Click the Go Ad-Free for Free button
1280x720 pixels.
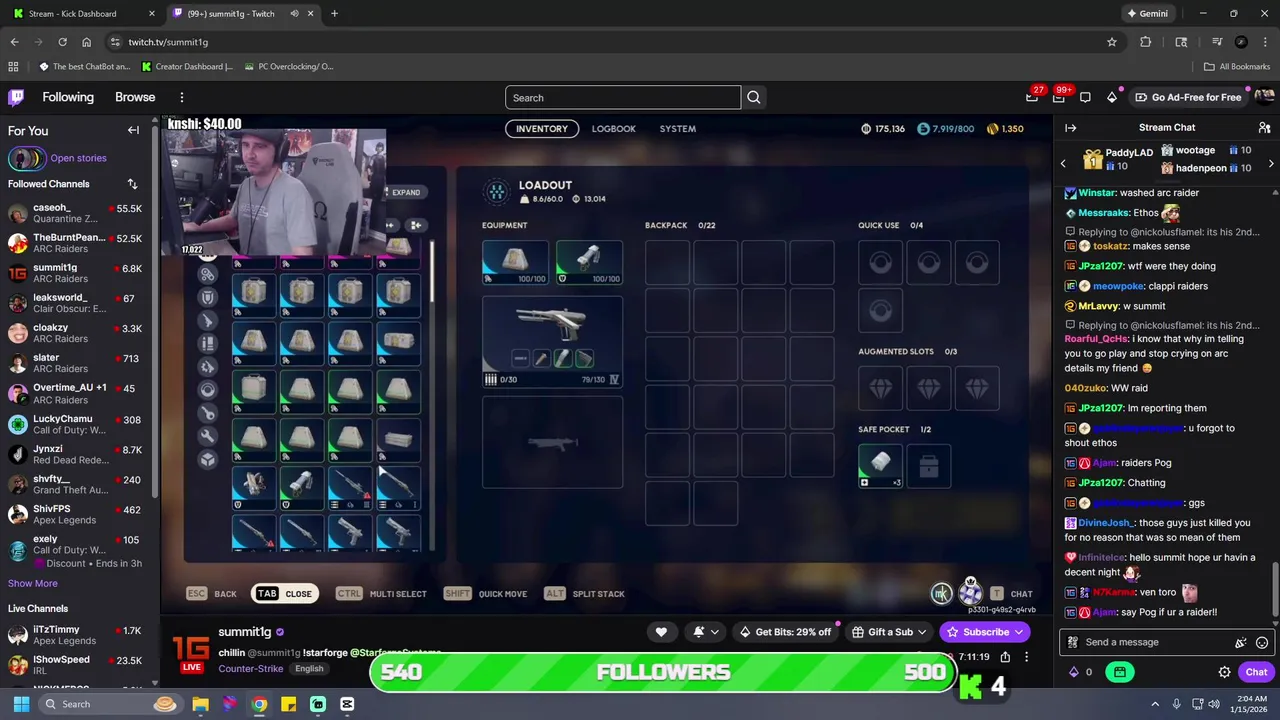(x=1188, y=97)
